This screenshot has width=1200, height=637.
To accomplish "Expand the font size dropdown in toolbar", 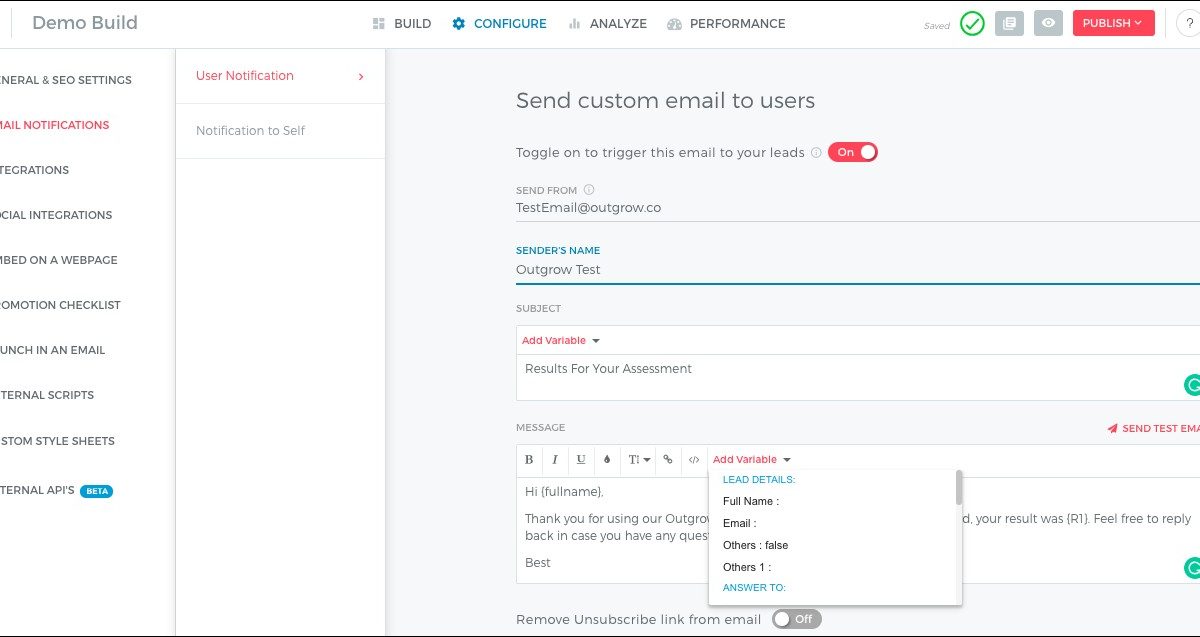I will pyautogui.click(x=638, y=460).
